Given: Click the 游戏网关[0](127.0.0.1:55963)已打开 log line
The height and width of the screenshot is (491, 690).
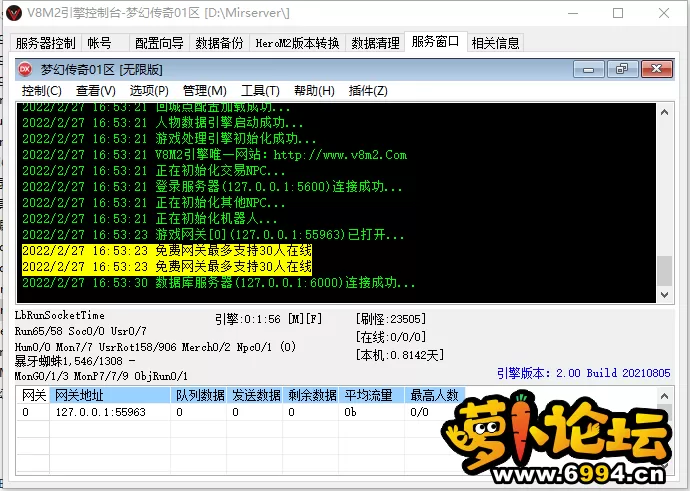Looking at the screenshot, I should 213,235.
